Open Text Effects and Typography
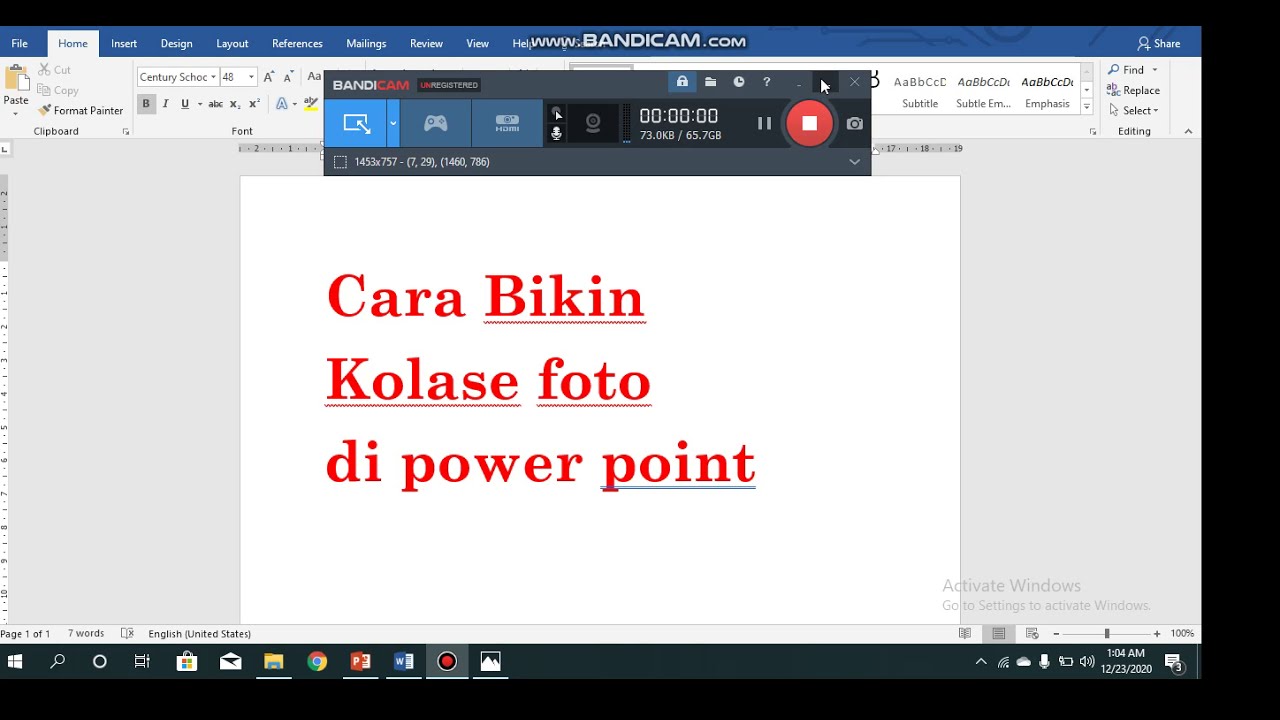The height and width of the screenshot is (720, 1280). [x=282, y=104]
